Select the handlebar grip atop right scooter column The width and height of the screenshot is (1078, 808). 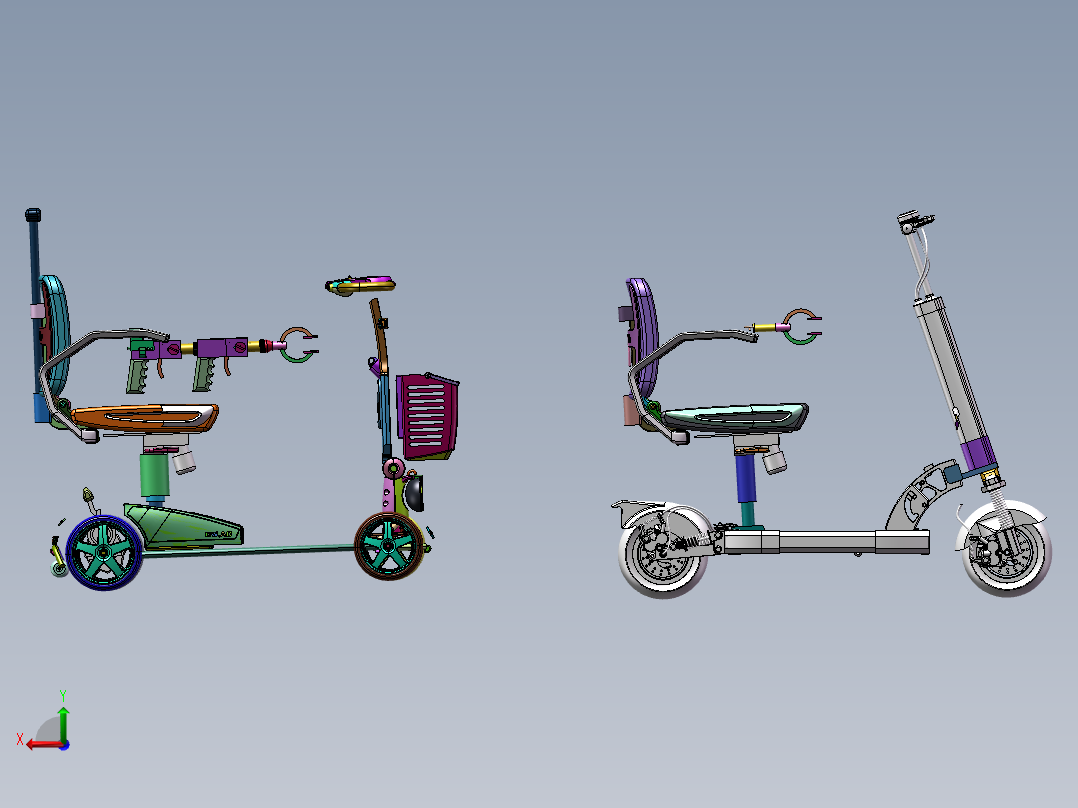[915, 221]
